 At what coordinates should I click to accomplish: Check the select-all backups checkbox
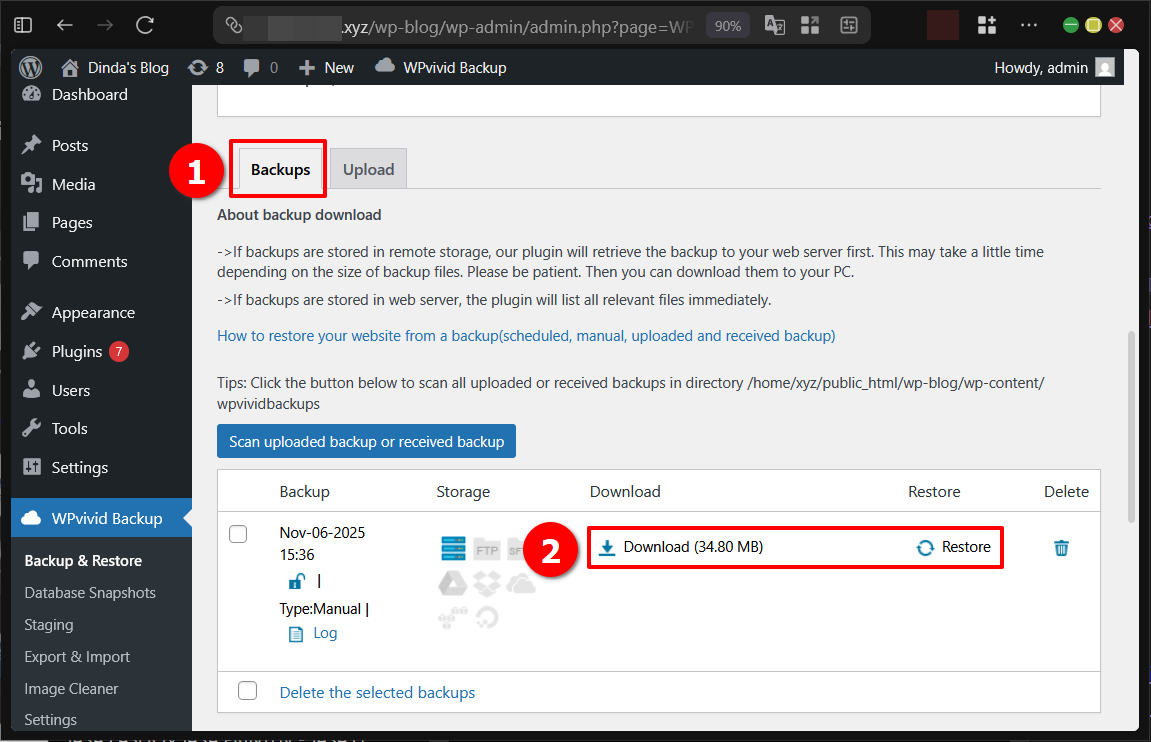(x=247, y=690)
